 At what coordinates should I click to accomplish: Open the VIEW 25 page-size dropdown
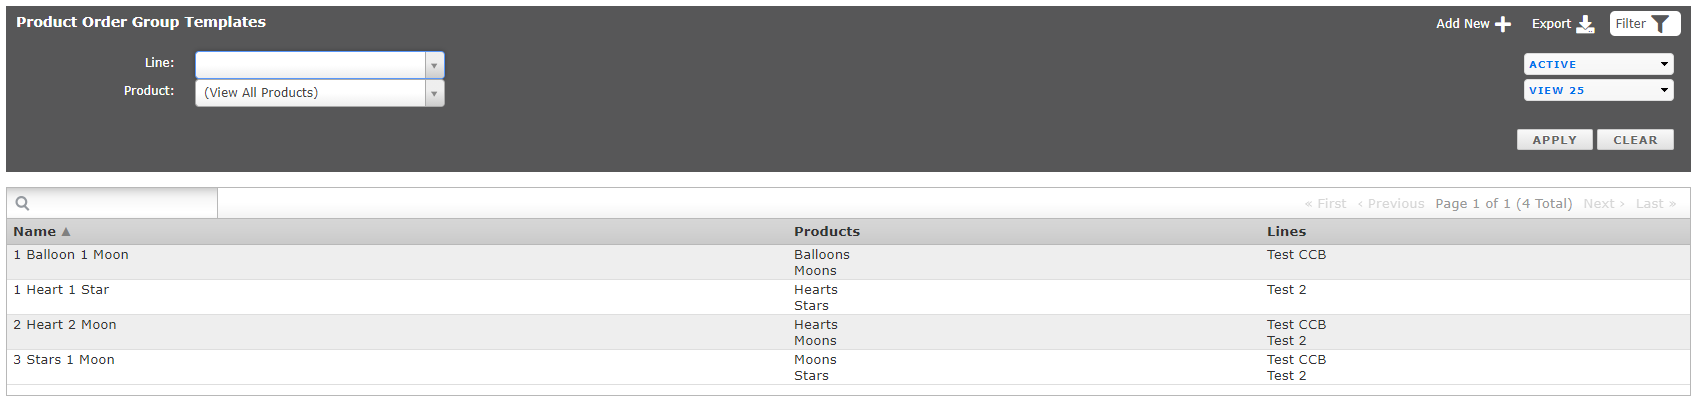(1599, 90)
